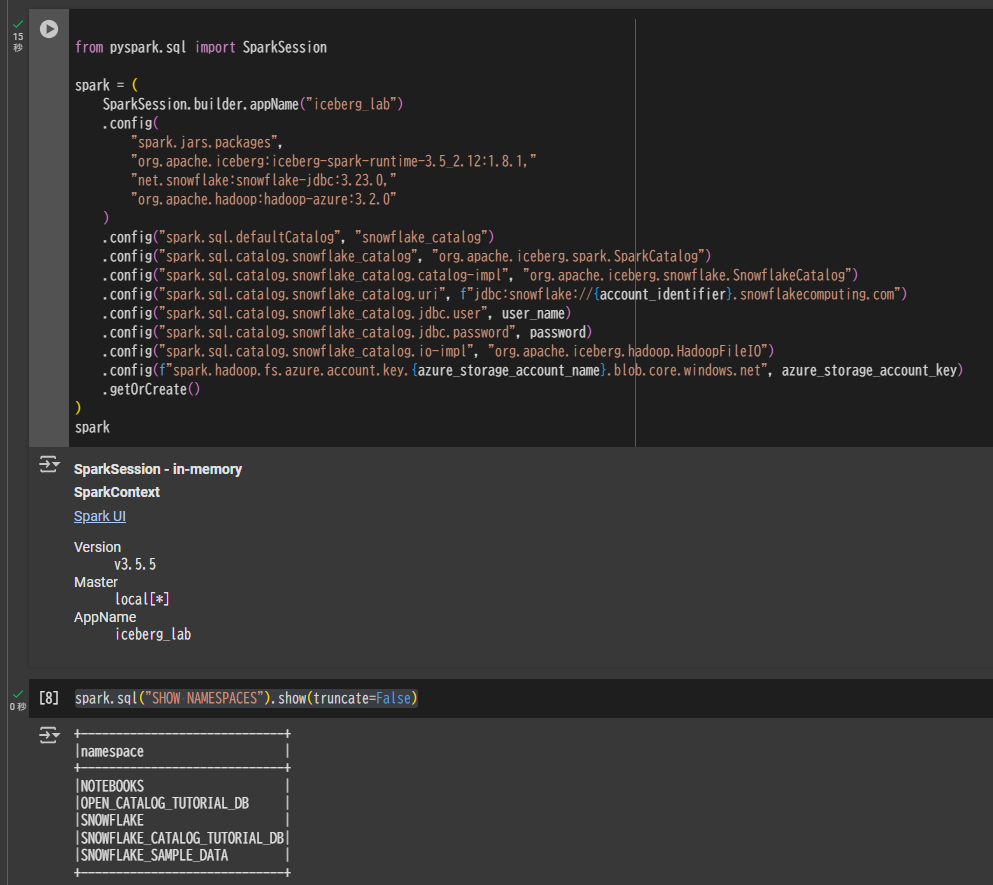
Task: Click the AppName value 'iceberg_lab'
Action: click(x=153, y=634)
